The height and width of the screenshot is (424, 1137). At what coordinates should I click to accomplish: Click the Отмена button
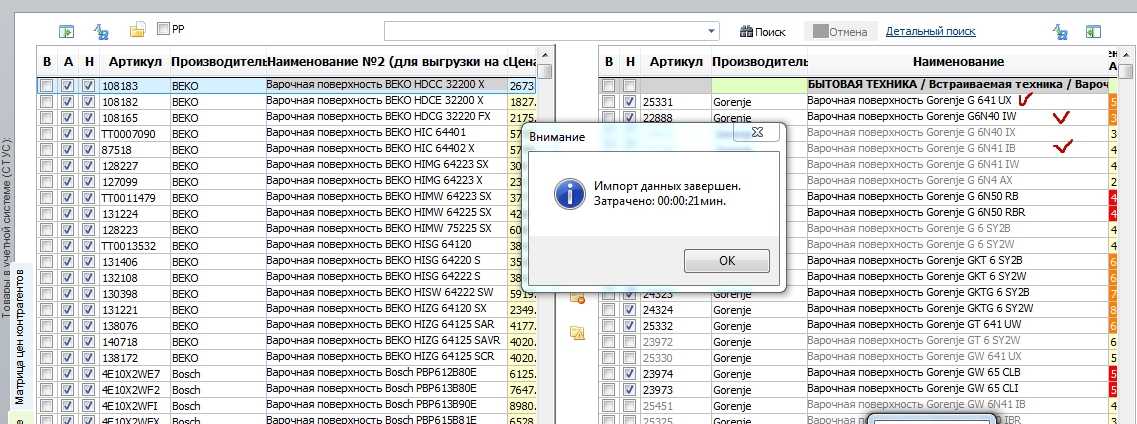[x=840, y=32]
